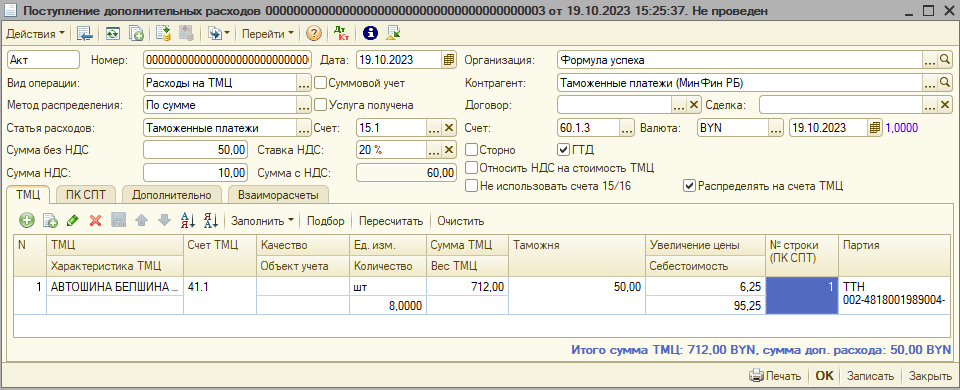Click the Очистить button
960x390 pixels.
pos(460,220)
